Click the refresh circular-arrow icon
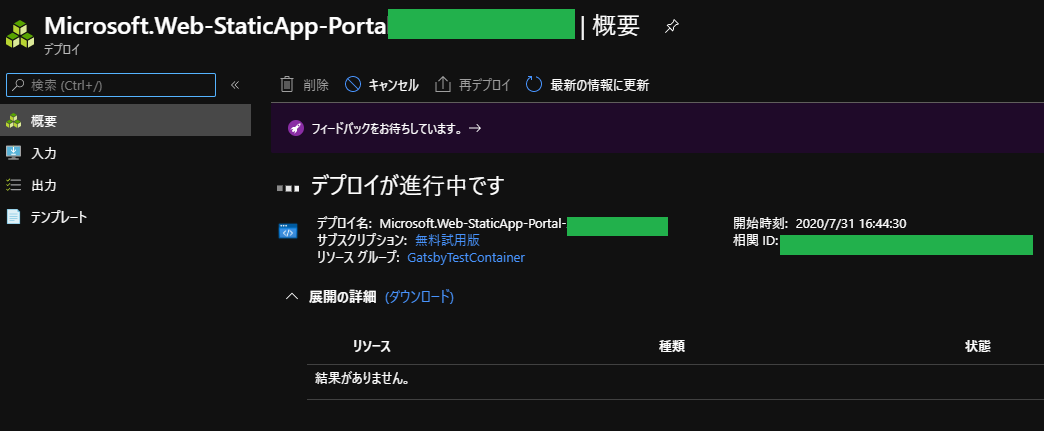The height and width of the screenshot is (431, 1044). click(534, 85)
